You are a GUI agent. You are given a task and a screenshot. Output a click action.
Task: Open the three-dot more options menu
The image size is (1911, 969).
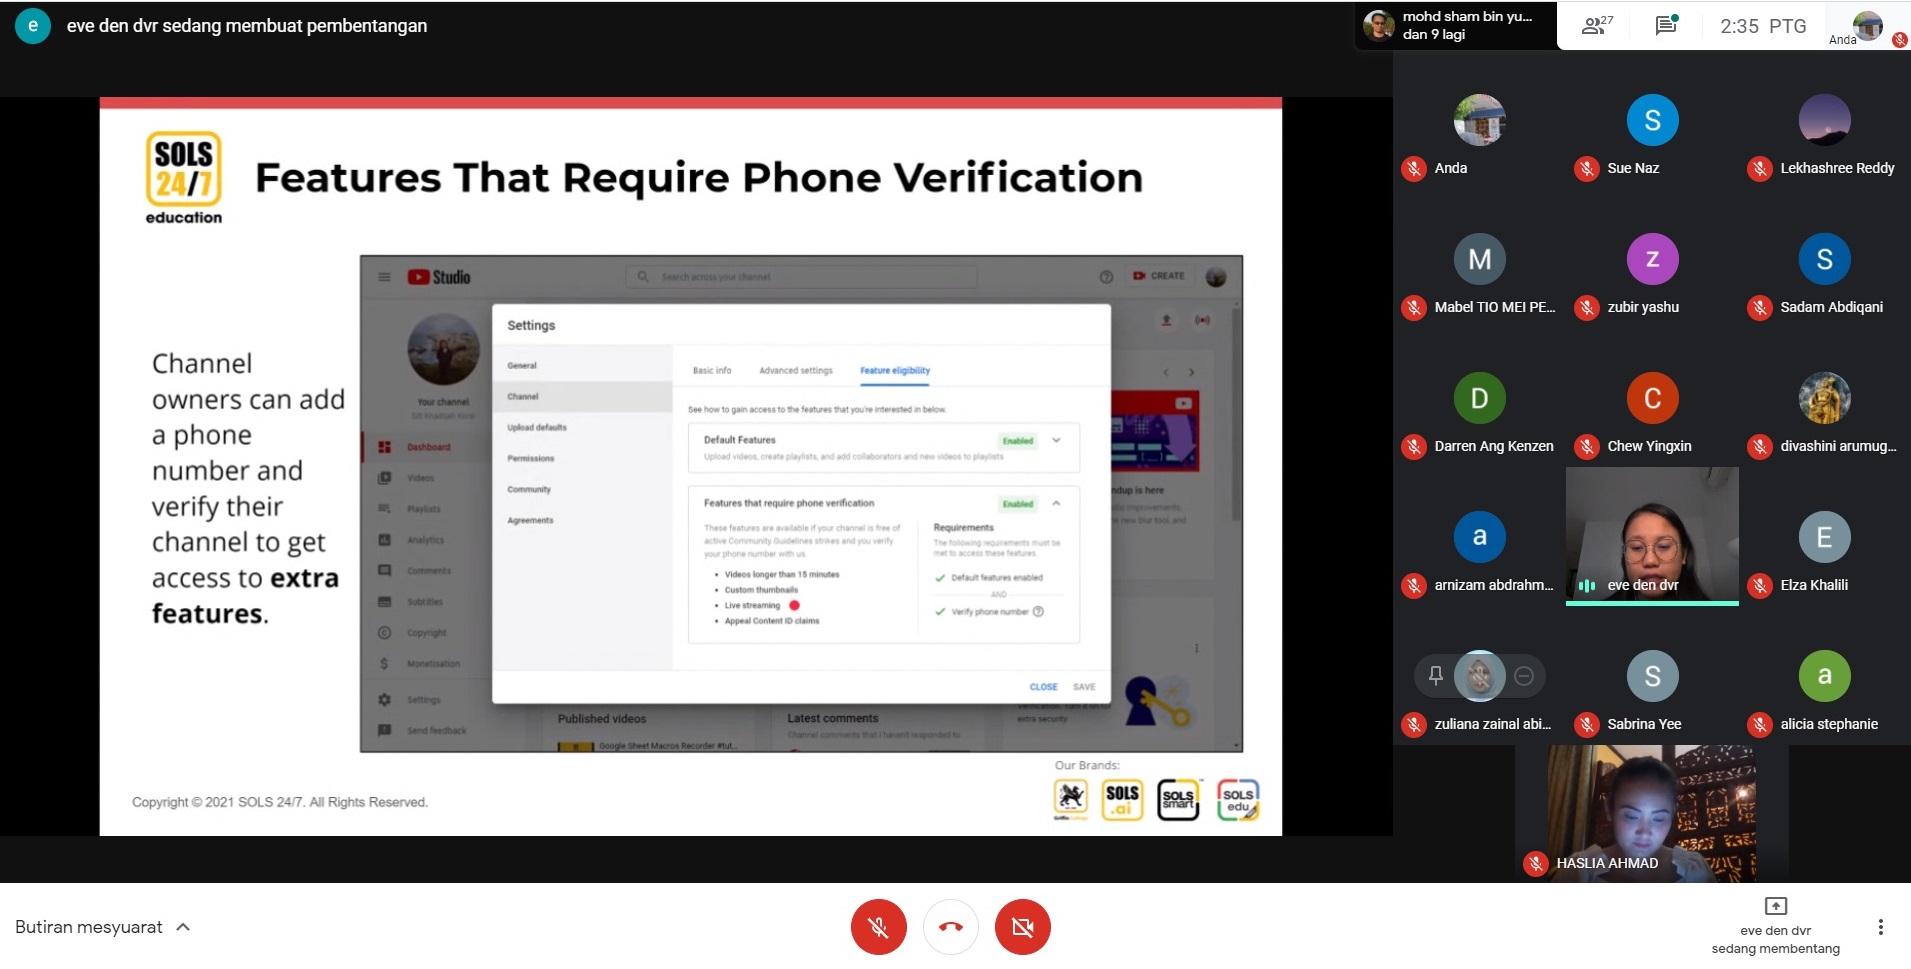tap(1880, 927)
